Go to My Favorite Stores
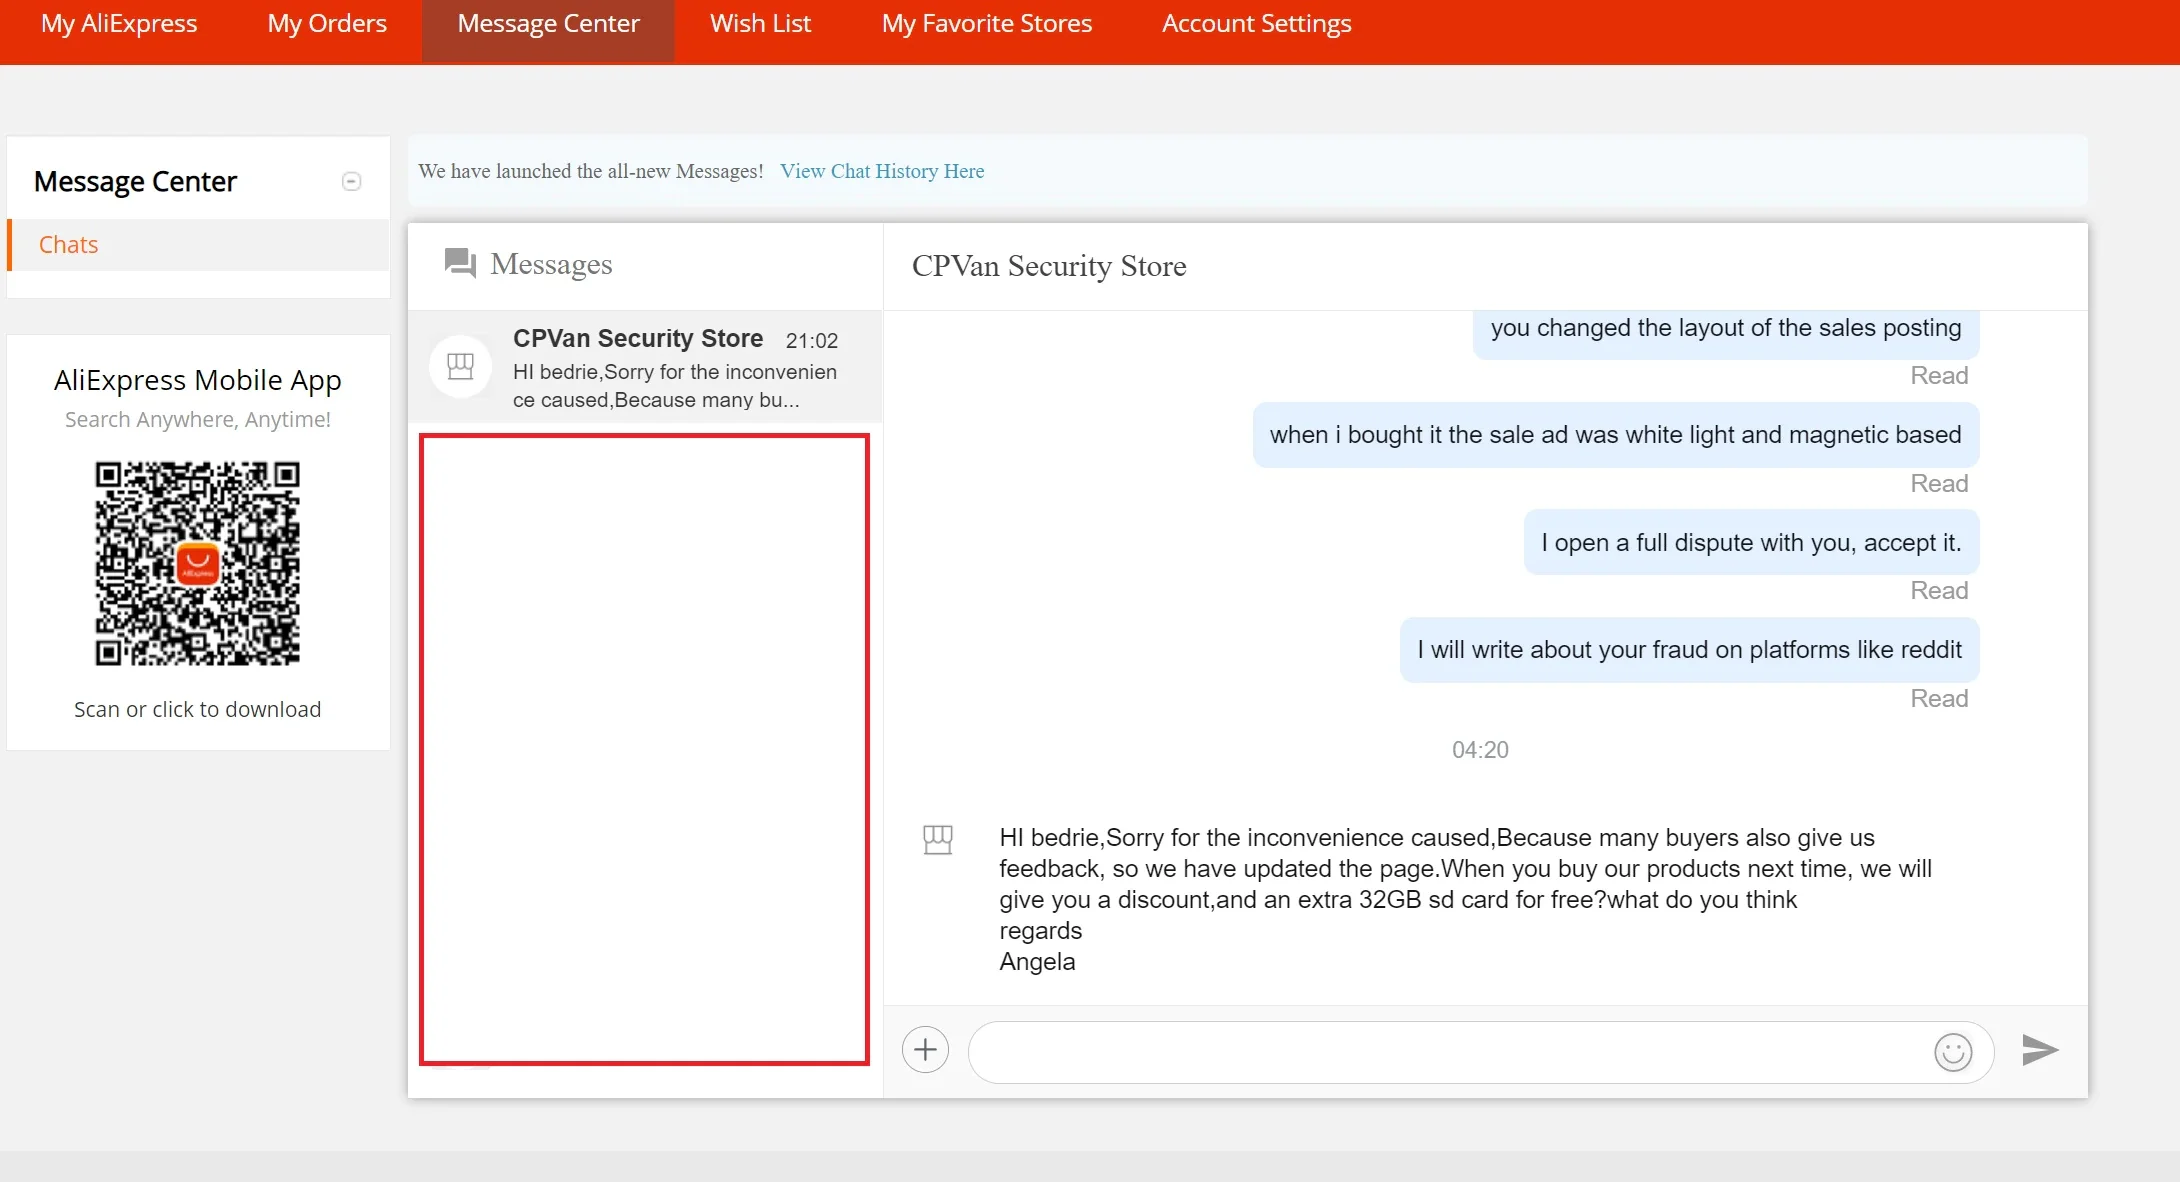 click(x=986, y=24)
